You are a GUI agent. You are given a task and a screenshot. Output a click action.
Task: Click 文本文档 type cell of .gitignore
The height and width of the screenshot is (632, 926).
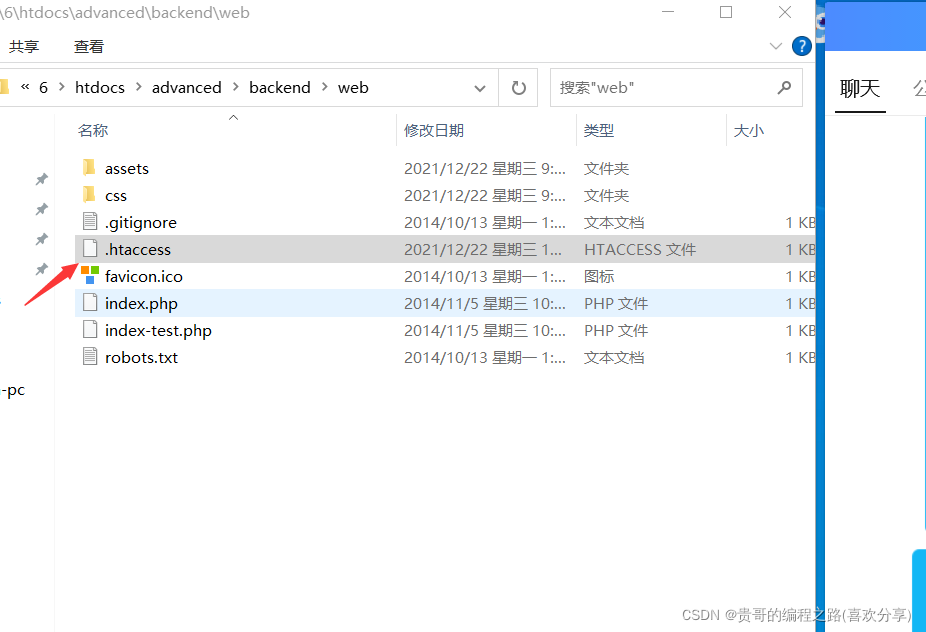pos(614,223)
